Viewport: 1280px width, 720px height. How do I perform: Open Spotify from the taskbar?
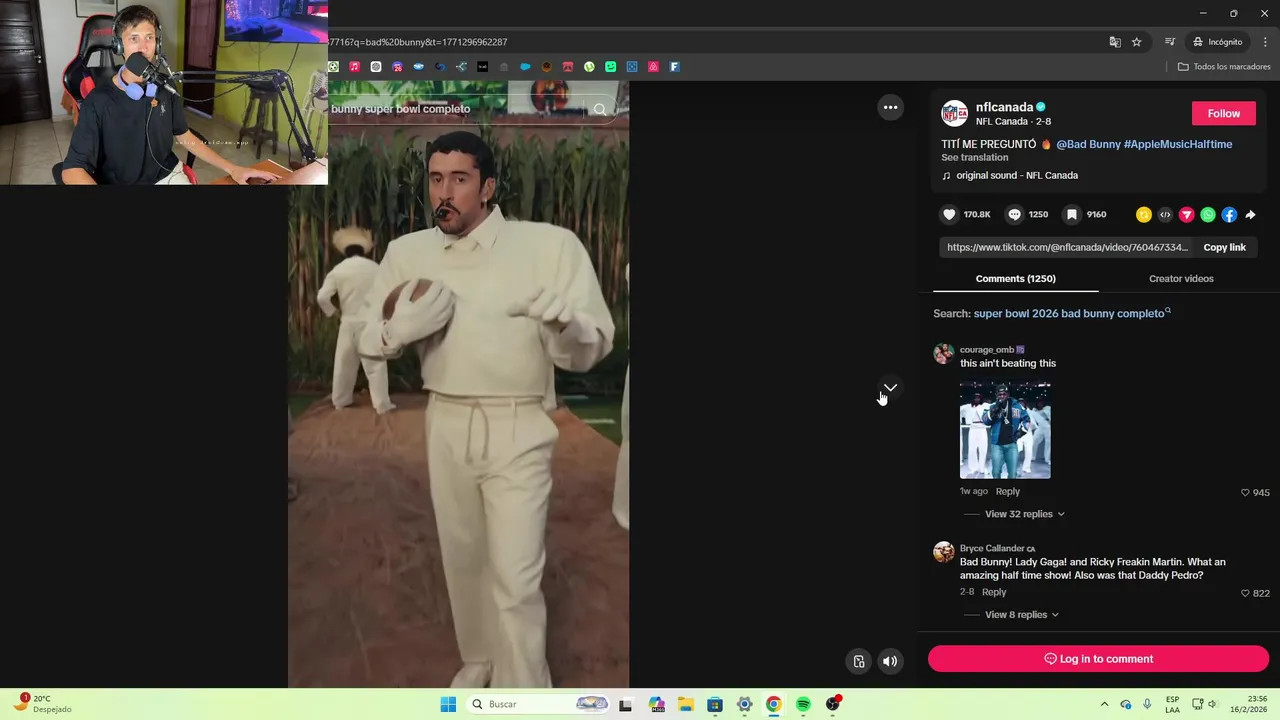[x=803, y=704]
